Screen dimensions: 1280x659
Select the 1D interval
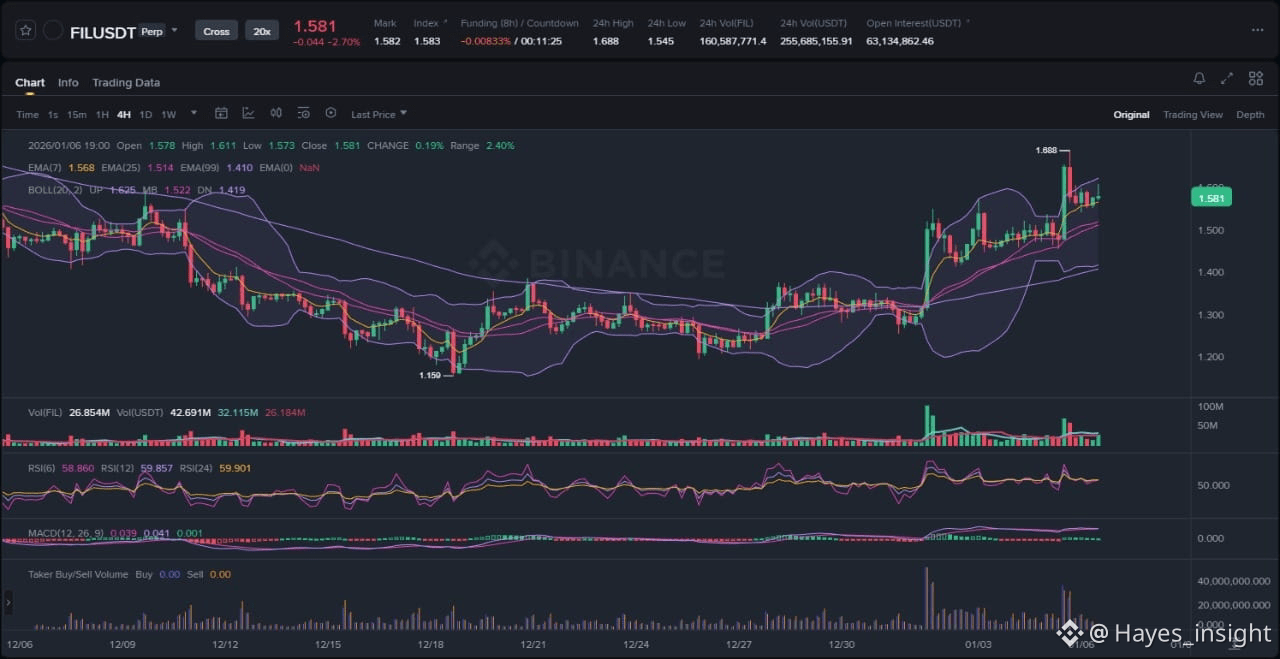click(x=146, y=114)
